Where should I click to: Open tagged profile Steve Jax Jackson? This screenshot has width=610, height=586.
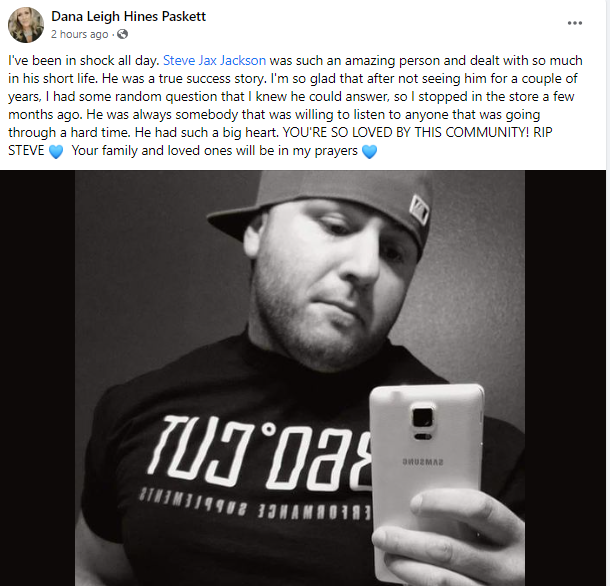[x=214, y=60]
